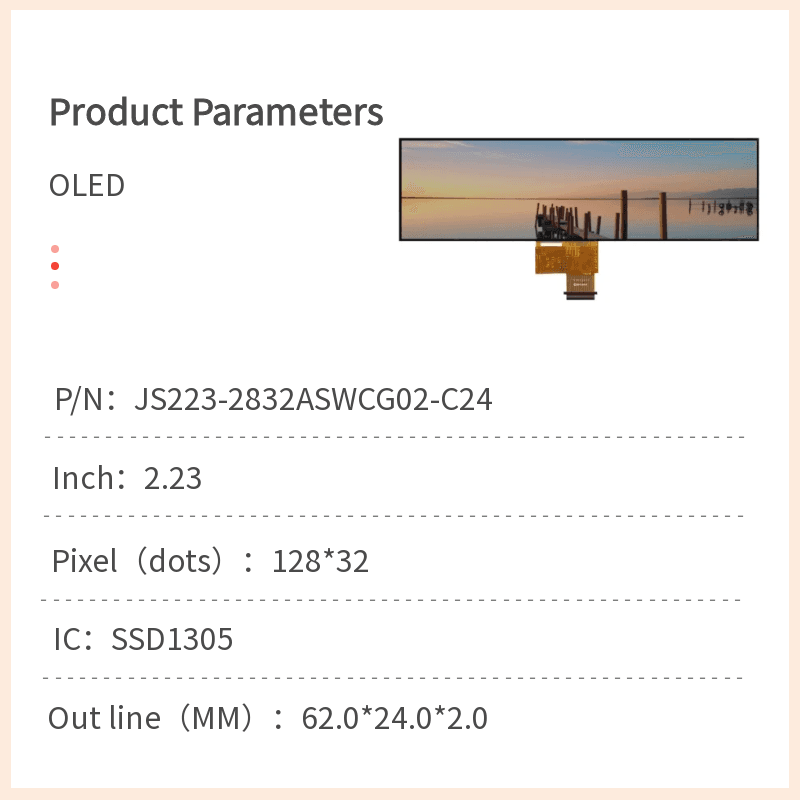
Task: Click the 2.23 inch value
Action: pyautogui.click(x=173, y=479)
